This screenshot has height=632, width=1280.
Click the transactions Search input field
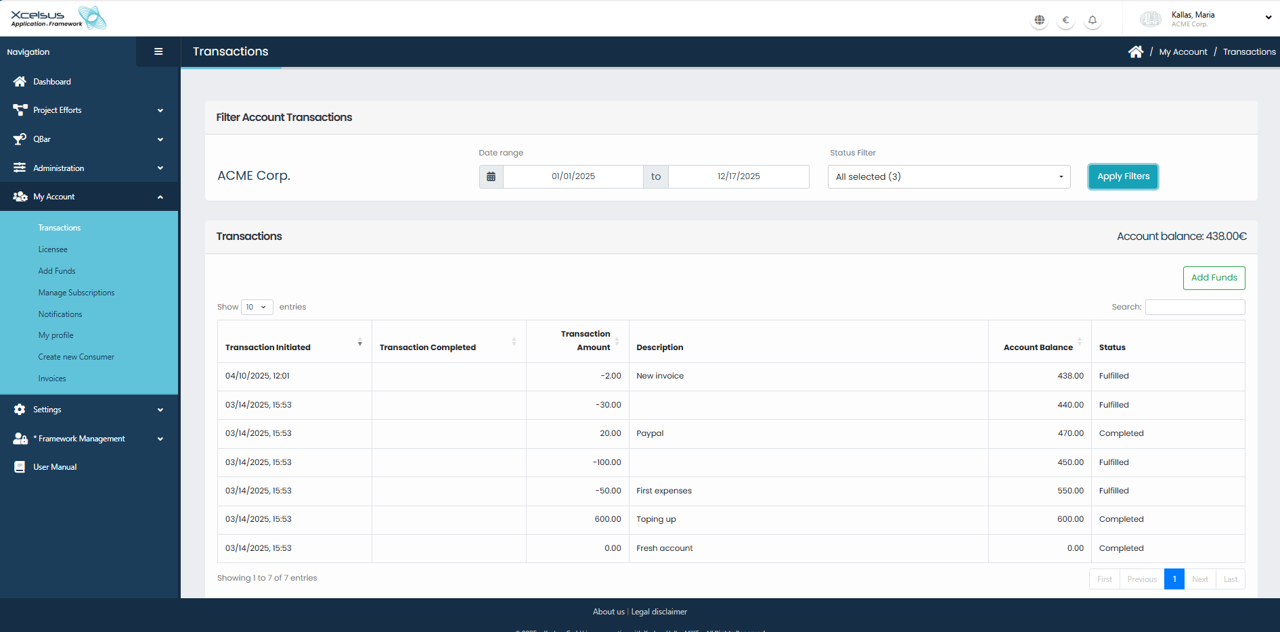(x=1194, y=307)
